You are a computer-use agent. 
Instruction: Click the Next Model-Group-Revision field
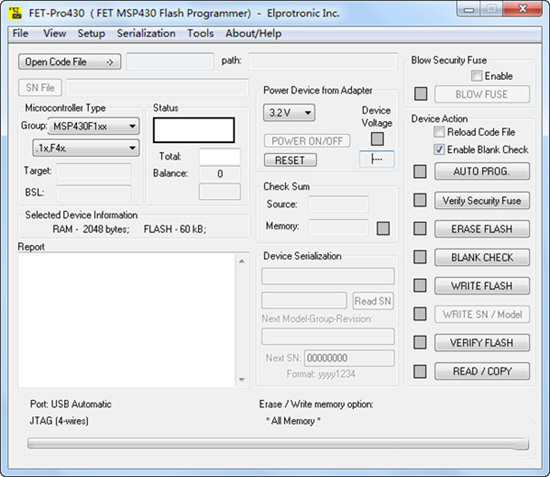click(328, 337)
